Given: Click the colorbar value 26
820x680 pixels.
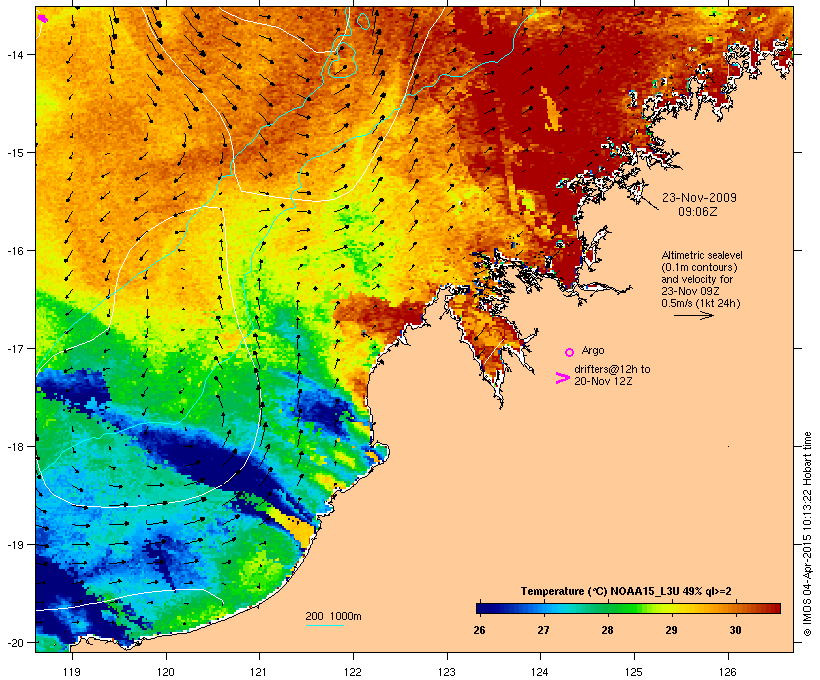Looking at the screenshot, I should 479,630.
